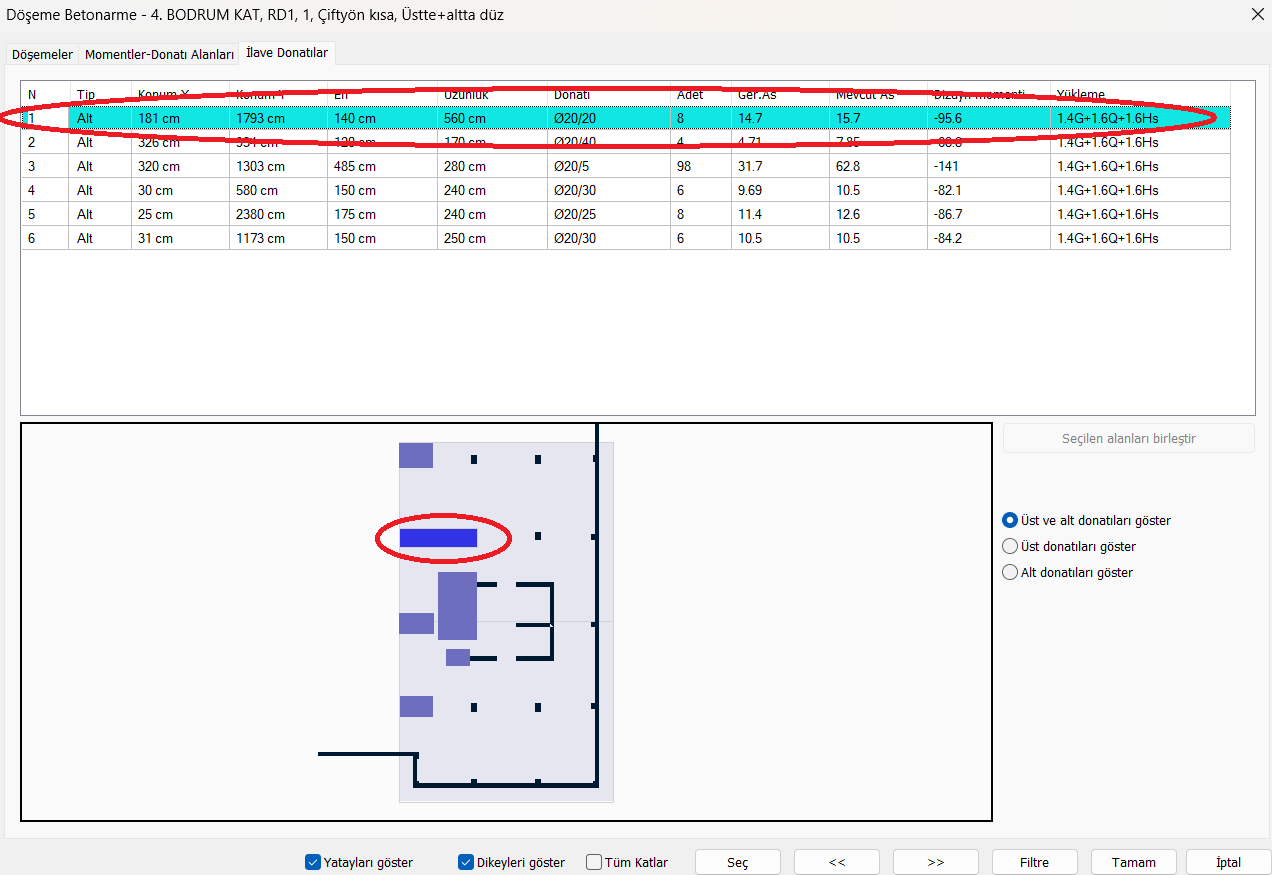Click the bright blue highlighted reinforcement area in plan
This screenshot has width=1272, height=875.
click(438, 538)
